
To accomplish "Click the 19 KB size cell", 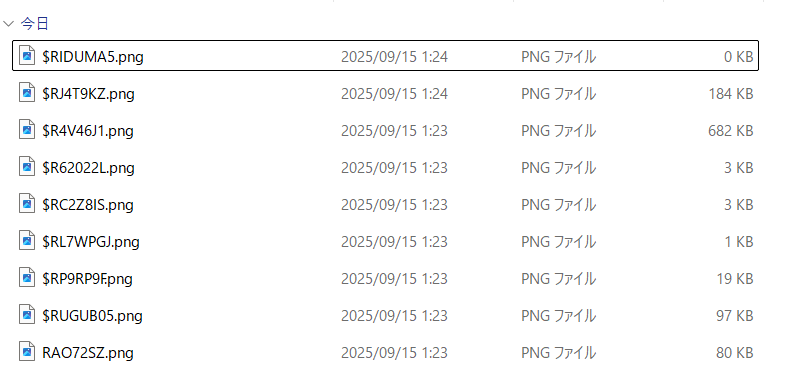I will click(x=734, y=279).
